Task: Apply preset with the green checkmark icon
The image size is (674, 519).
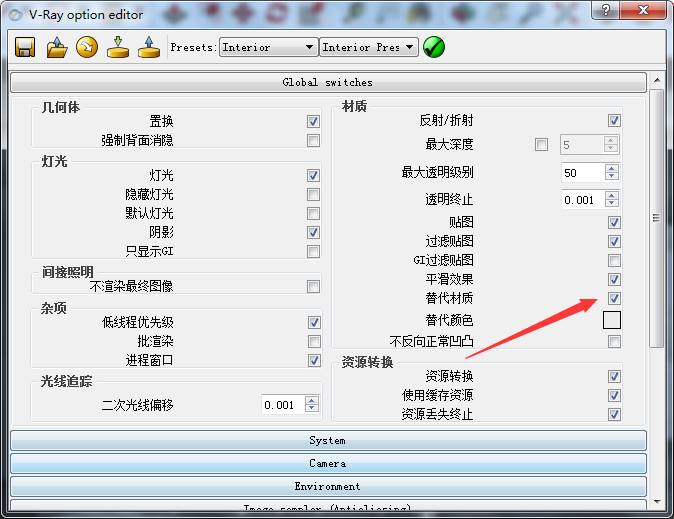Action: [x=434, y=47]
